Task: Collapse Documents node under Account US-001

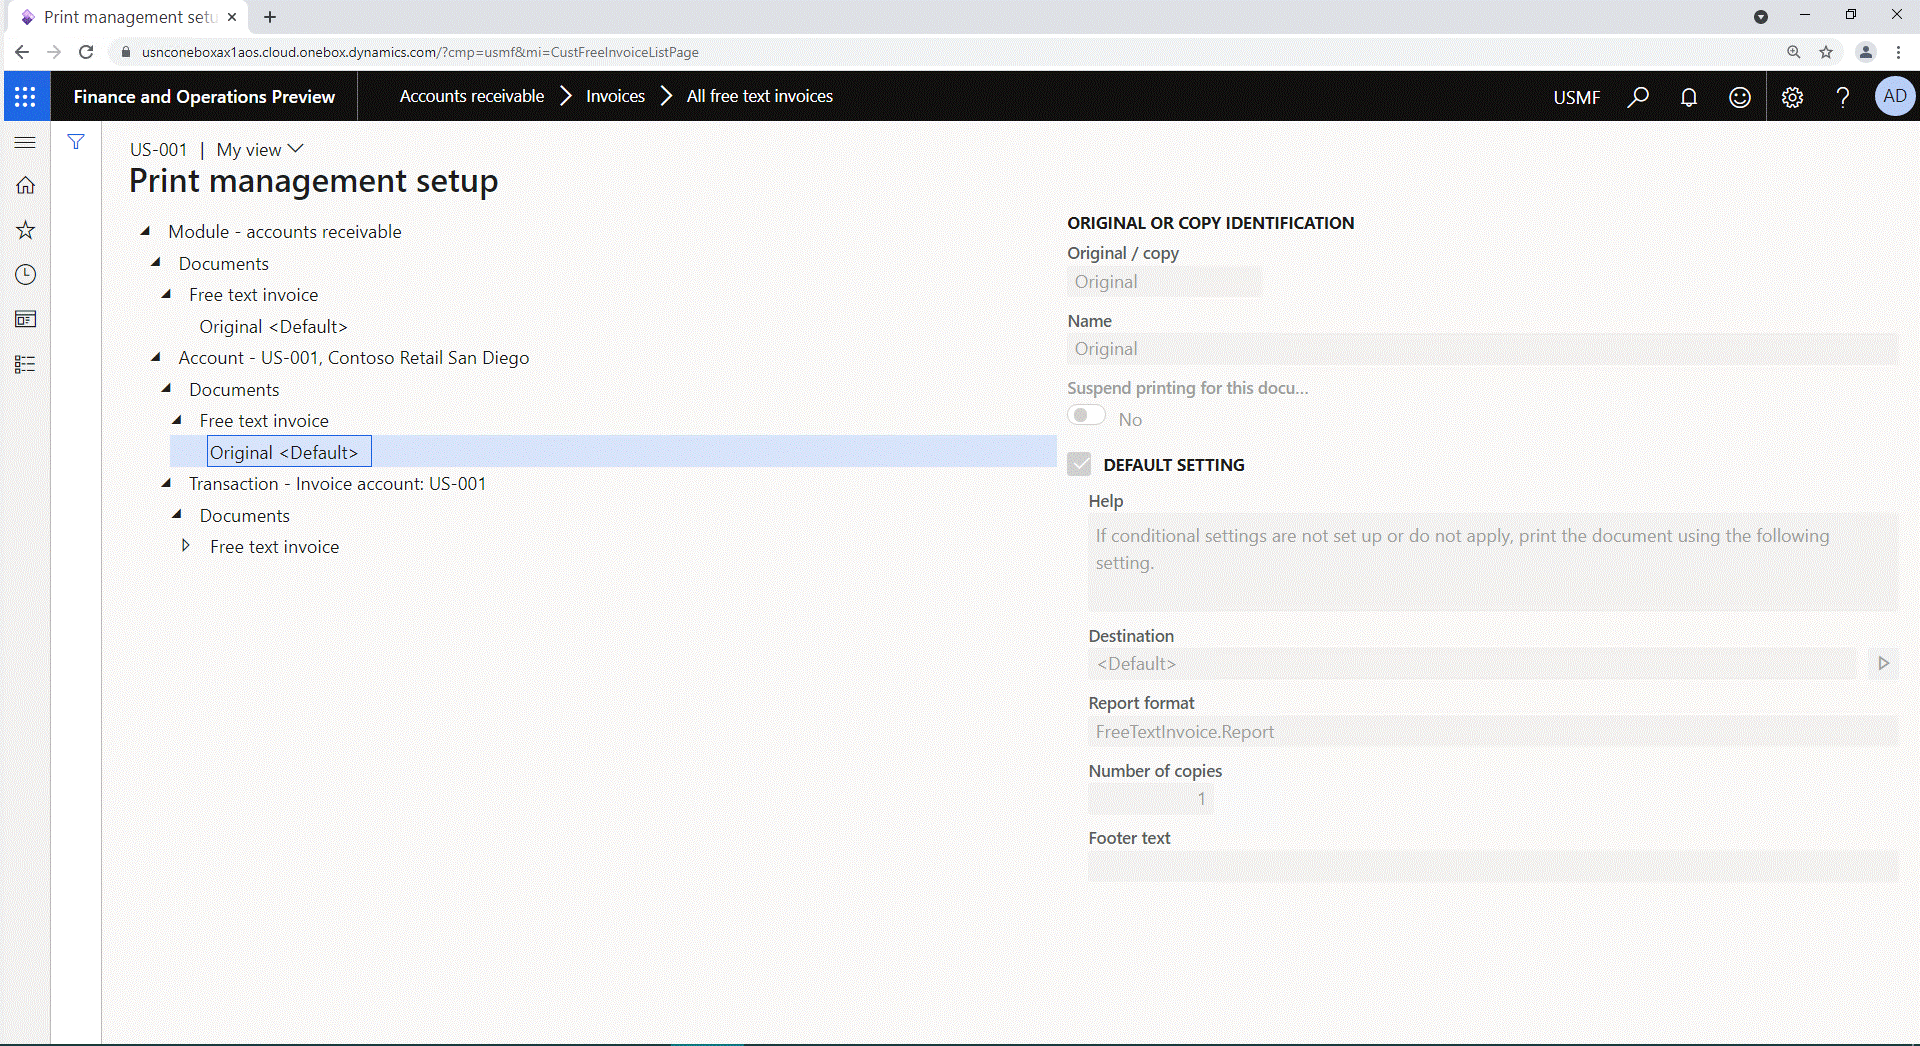Action: (167, 389)
